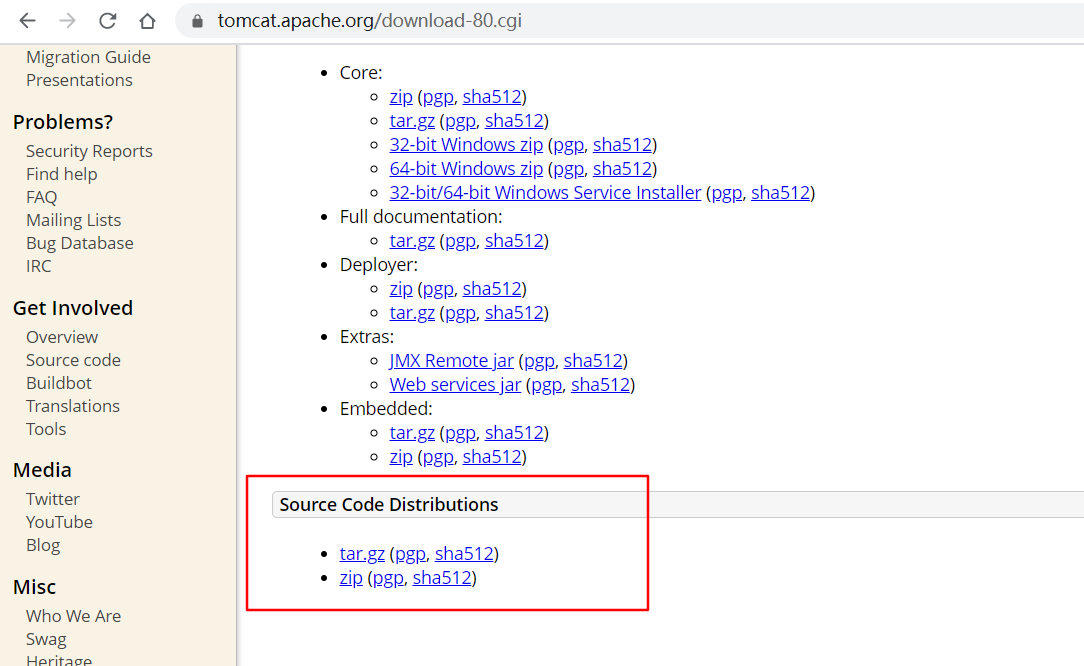Download the 32-bit Windows zip
Screen dimensions: 1084x666
(466, 145)
